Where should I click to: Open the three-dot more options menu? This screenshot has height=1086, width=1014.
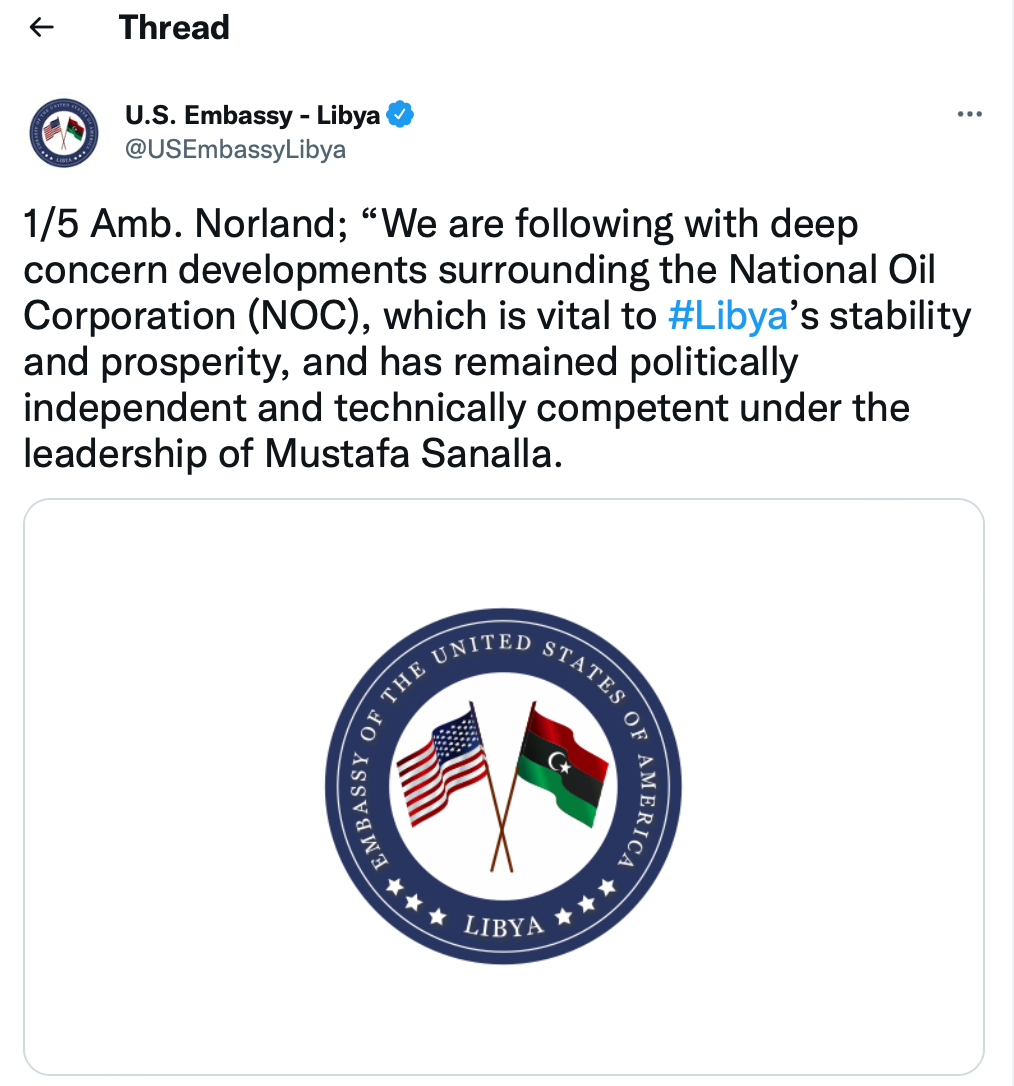[969, 114]
